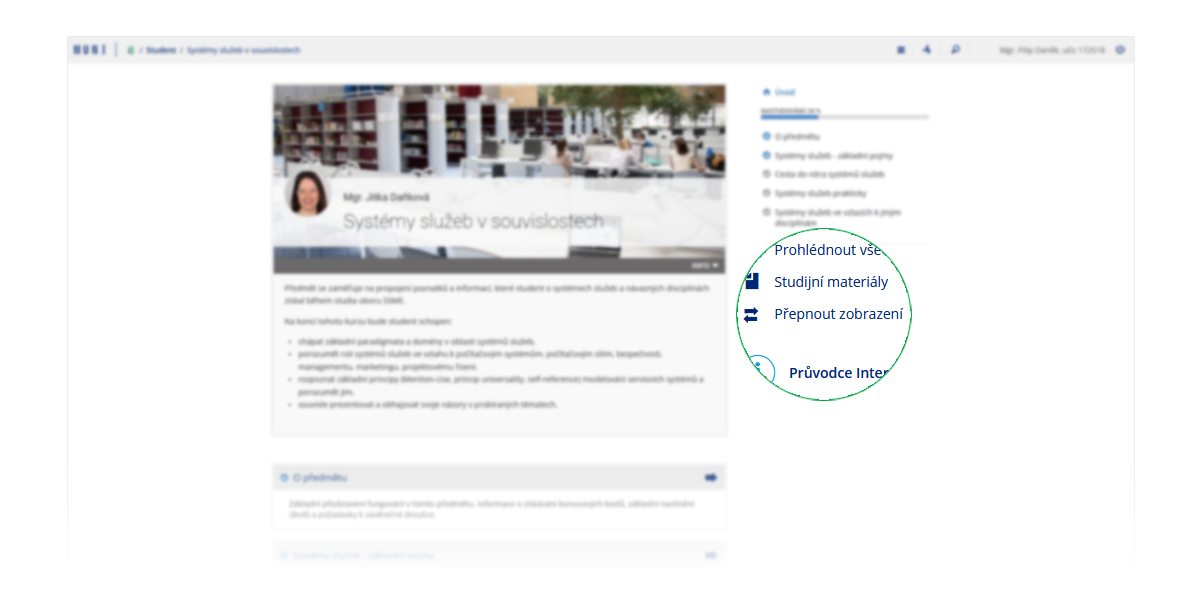Click the user name in top-right corner
The height and width of the screenshot is (600, 1200).
point(1051,50)
